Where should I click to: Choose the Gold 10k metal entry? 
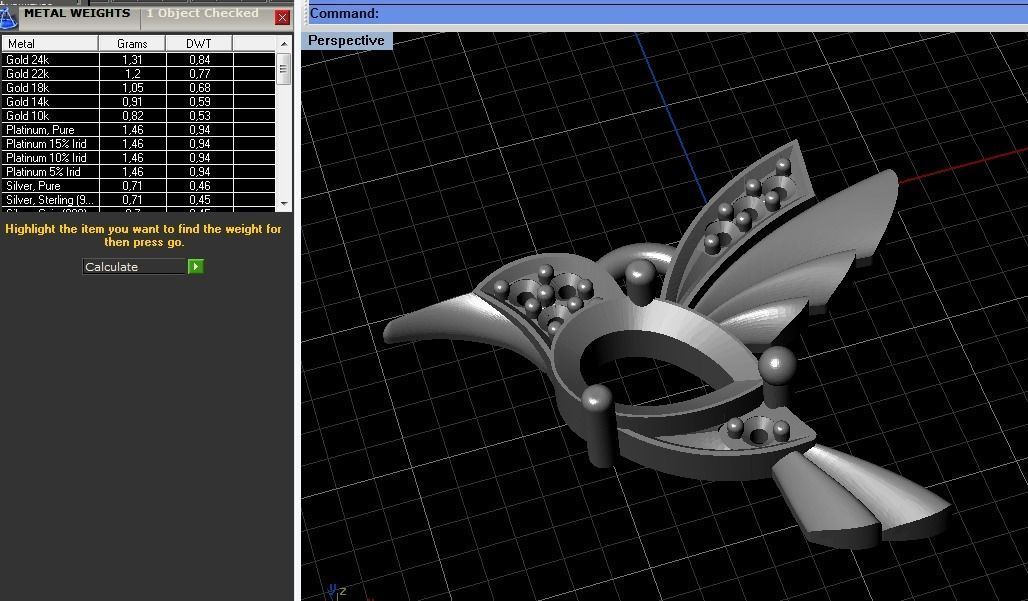coord(138,116)
